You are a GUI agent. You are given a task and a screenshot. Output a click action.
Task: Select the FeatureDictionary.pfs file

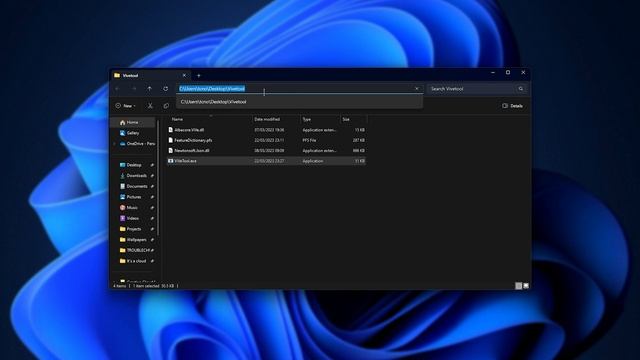pos(266,140)
